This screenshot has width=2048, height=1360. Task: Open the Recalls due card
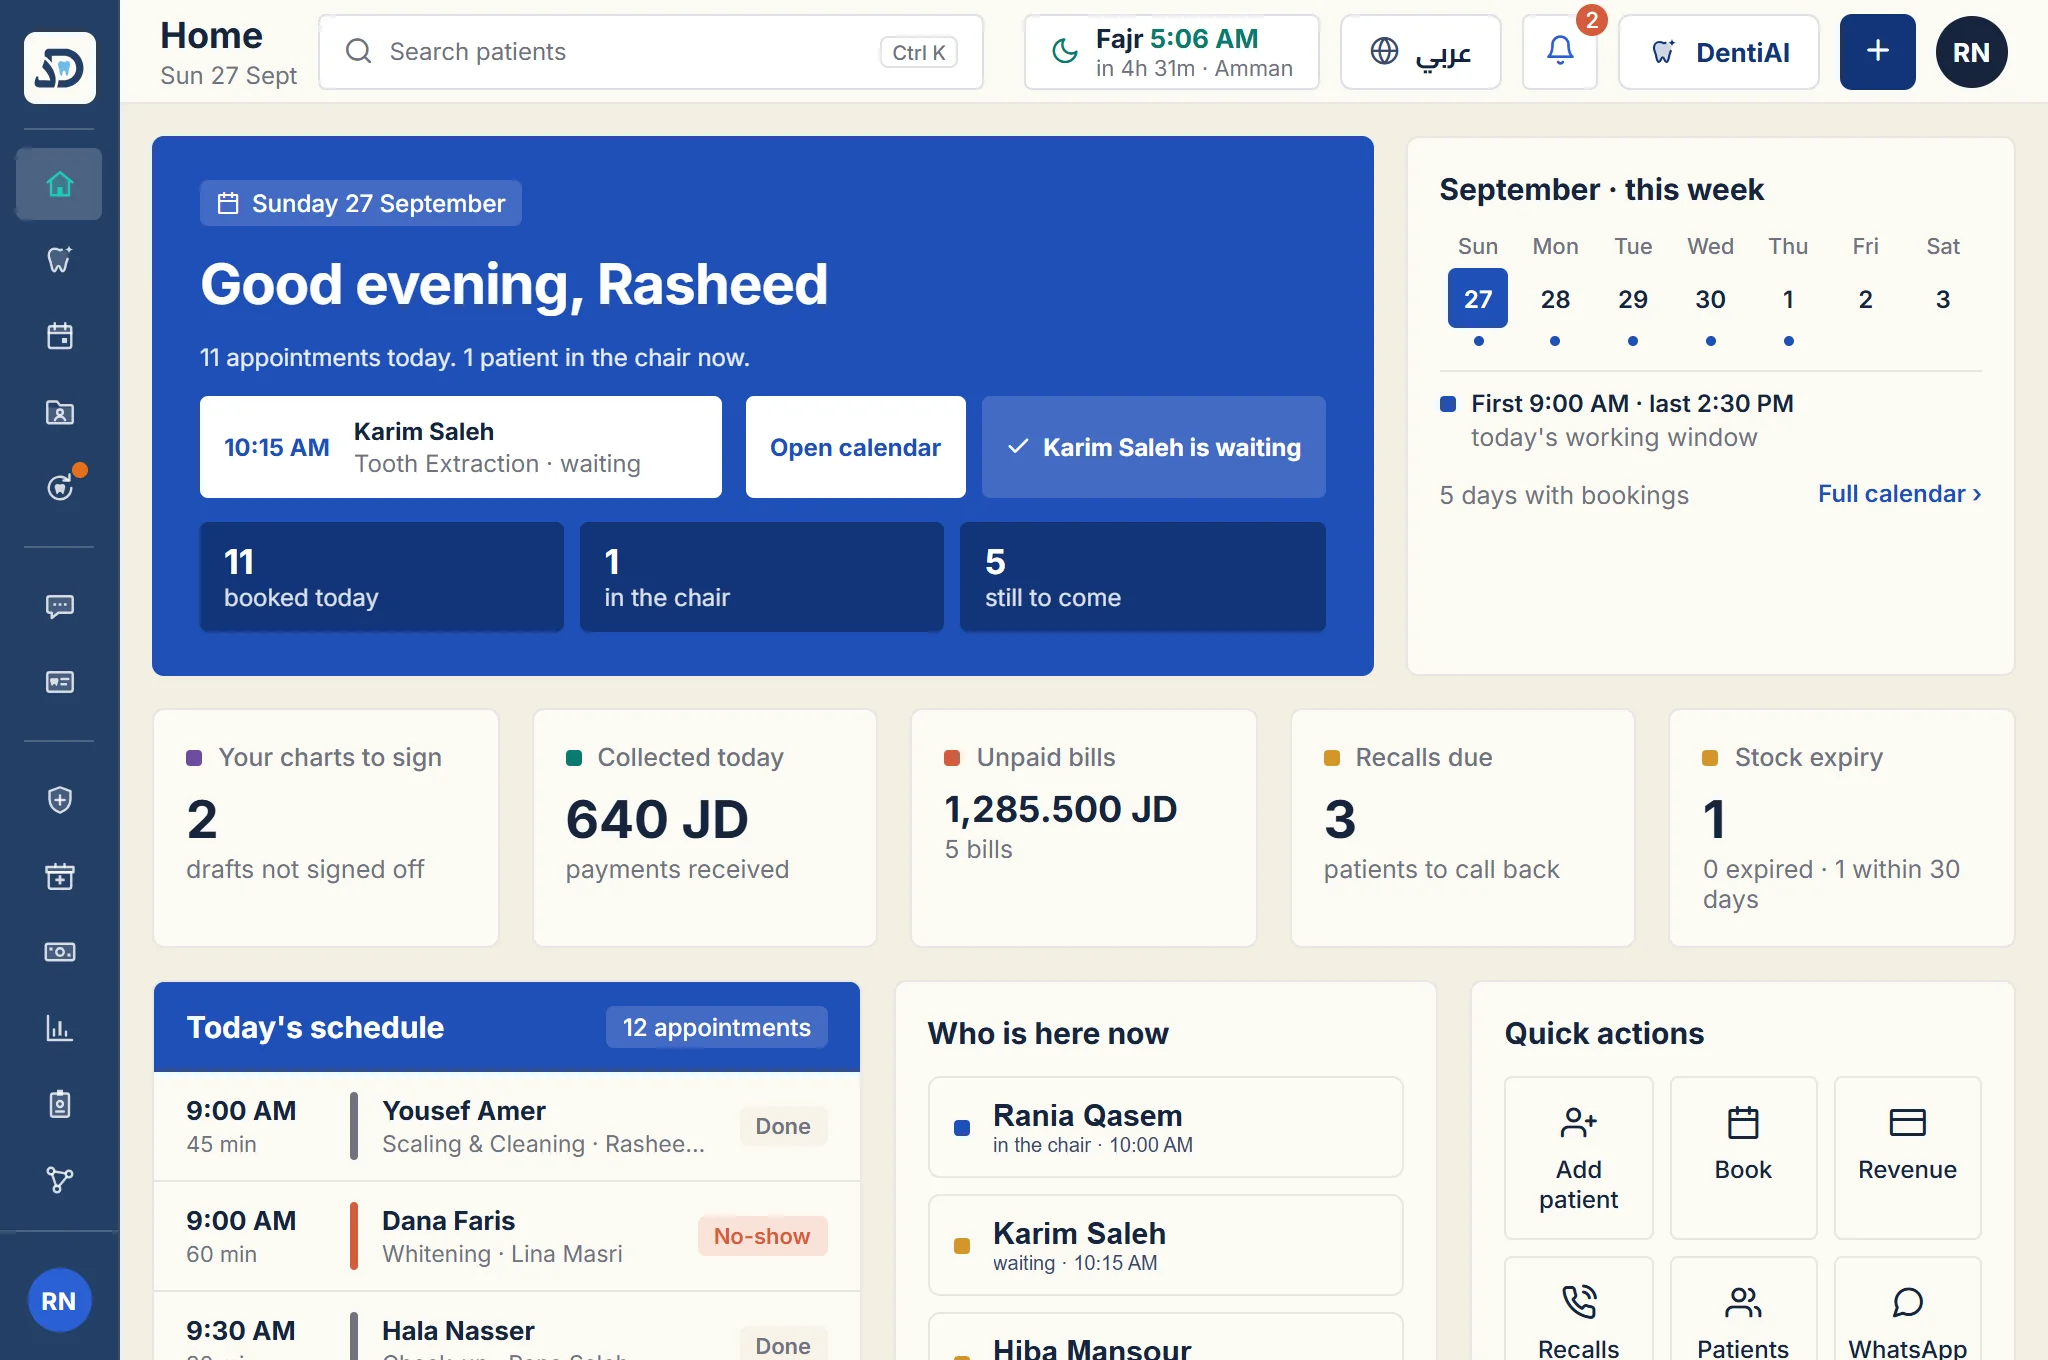[1462, 828]
